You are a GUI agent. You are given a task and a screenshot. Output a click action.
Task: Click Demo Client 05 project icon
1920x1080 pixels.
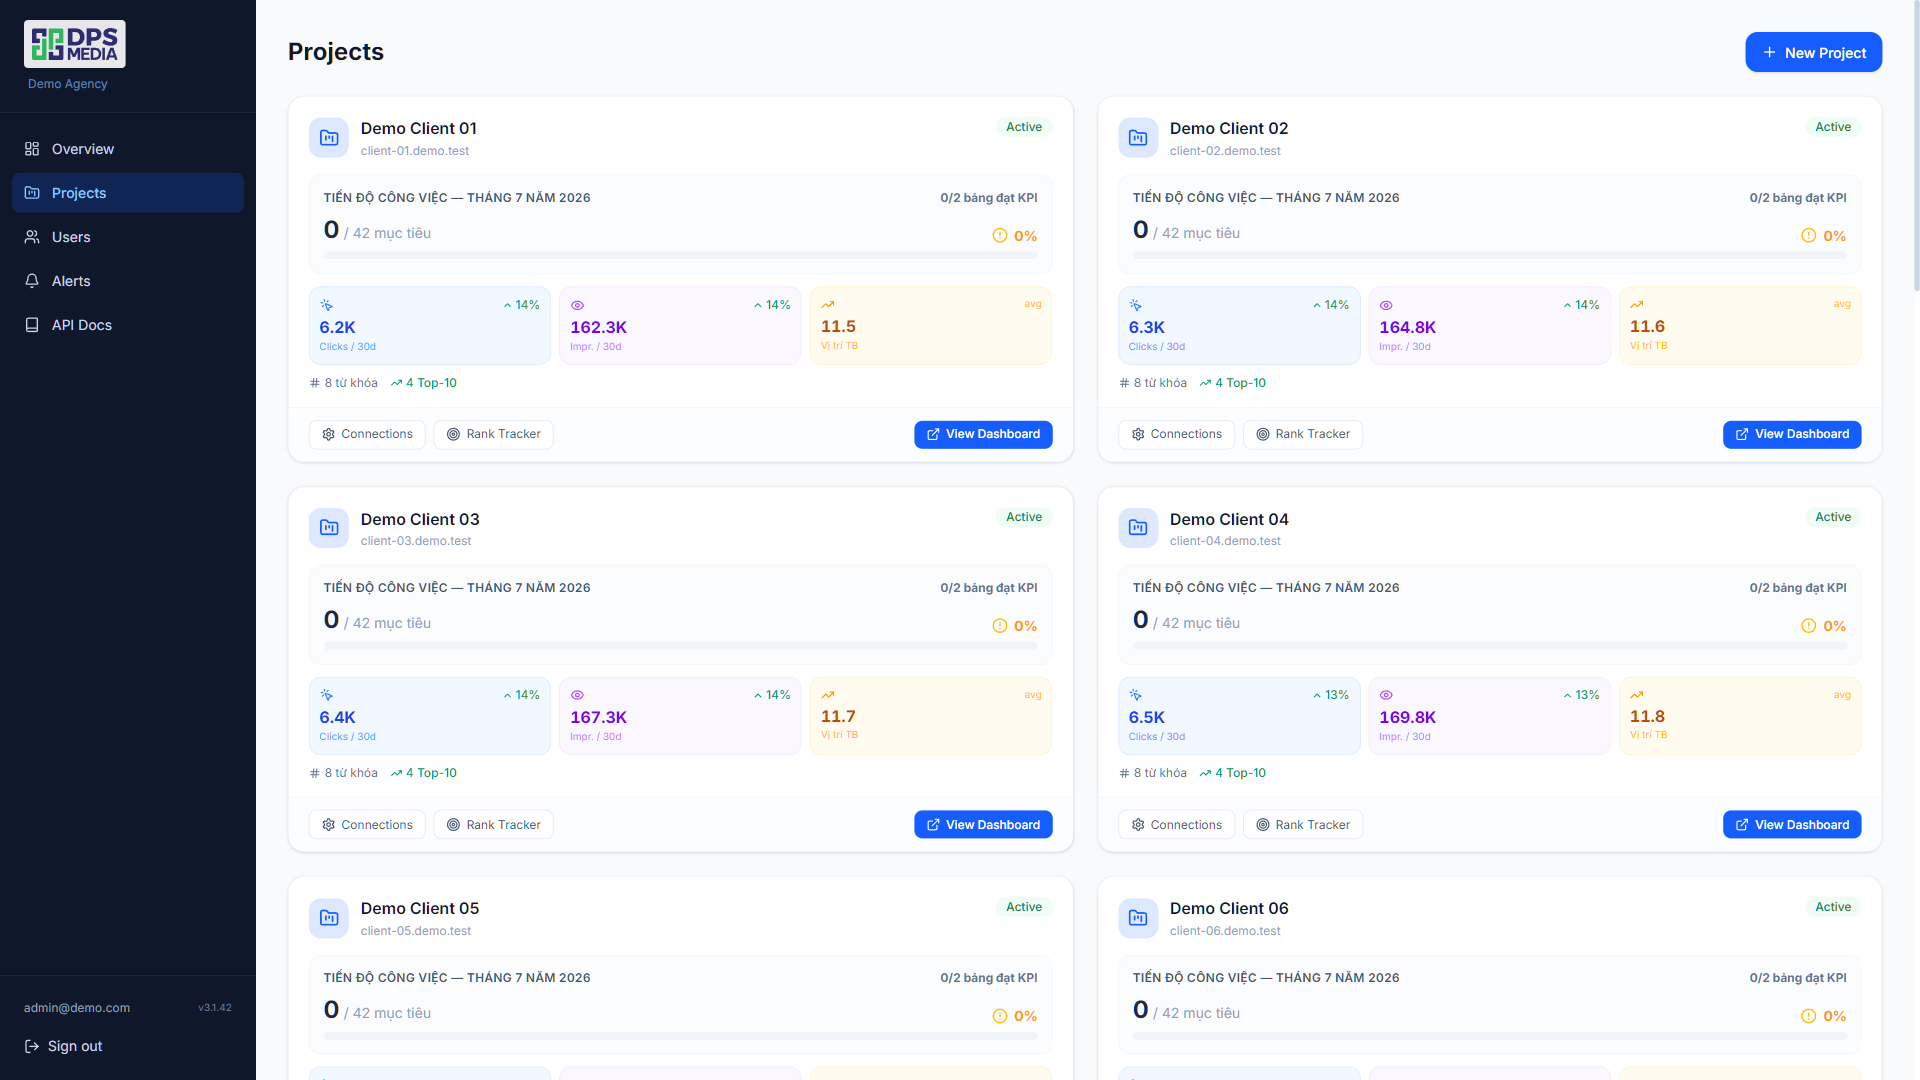pyautogui.click(x=329, y=918)
